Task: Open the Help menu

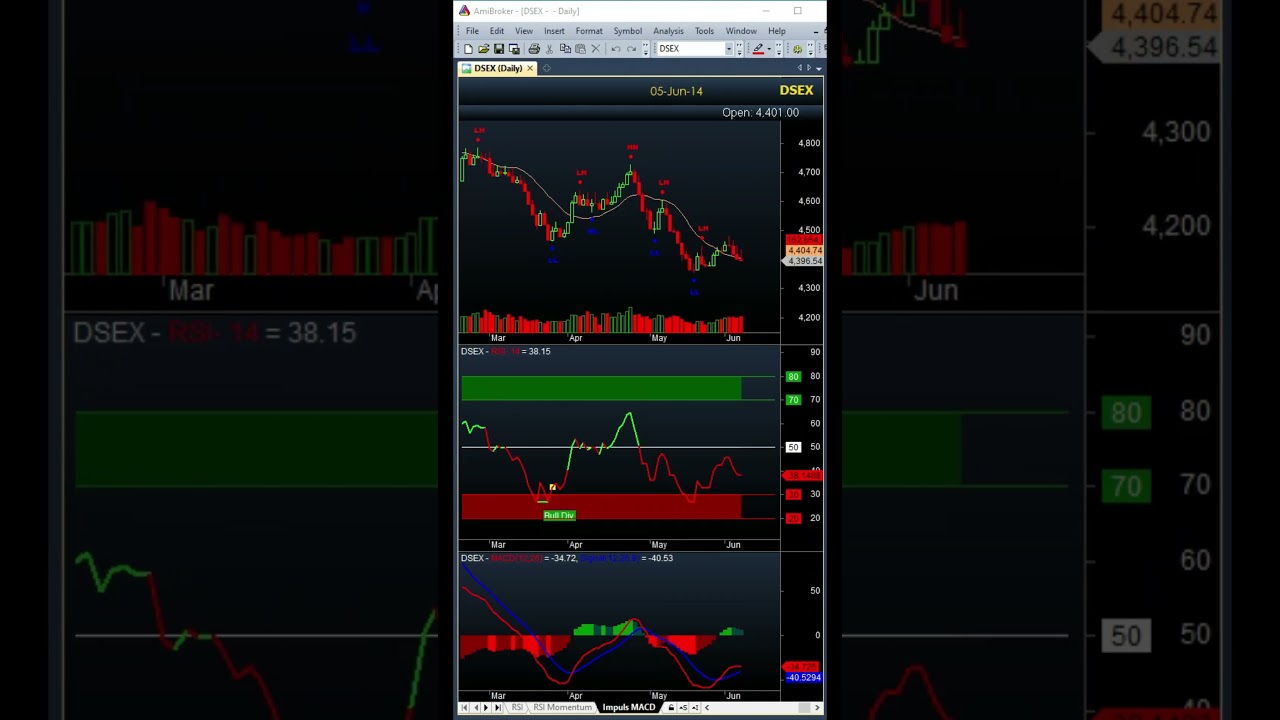Action: (777, 31)
